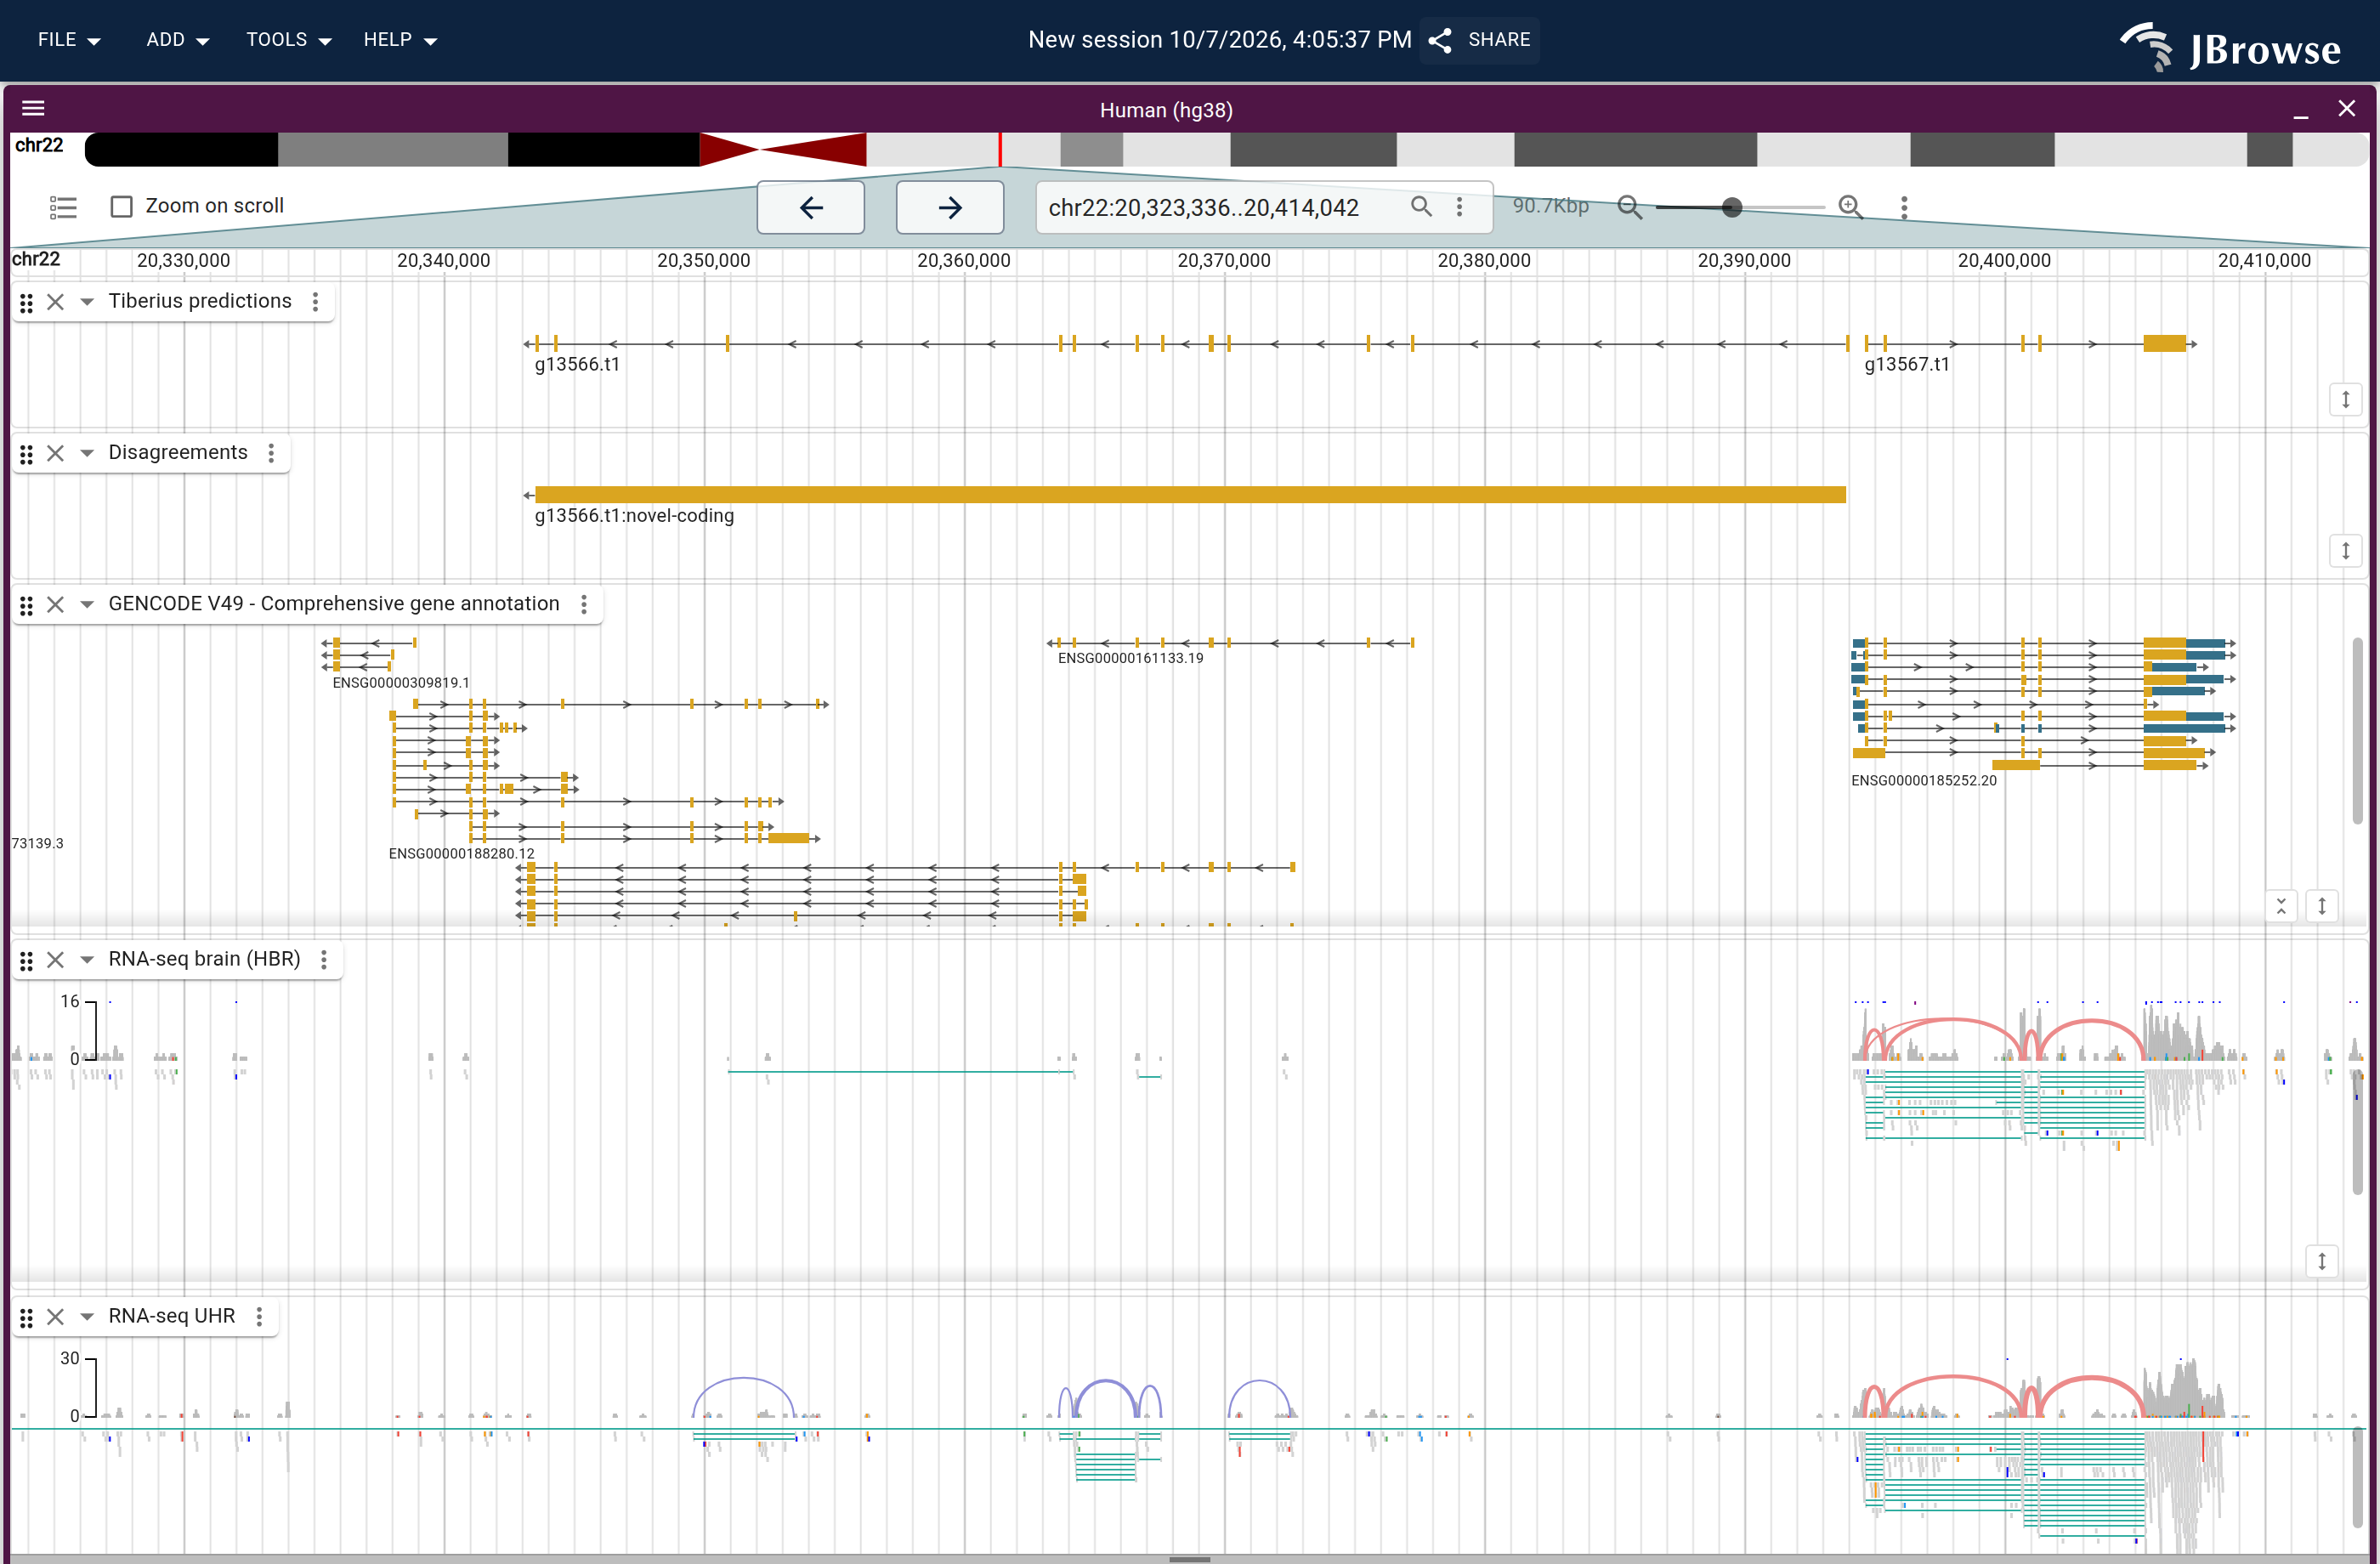Open the track selector list icon
This screenshot has width=2380, height=1564.
click(63, 207)
